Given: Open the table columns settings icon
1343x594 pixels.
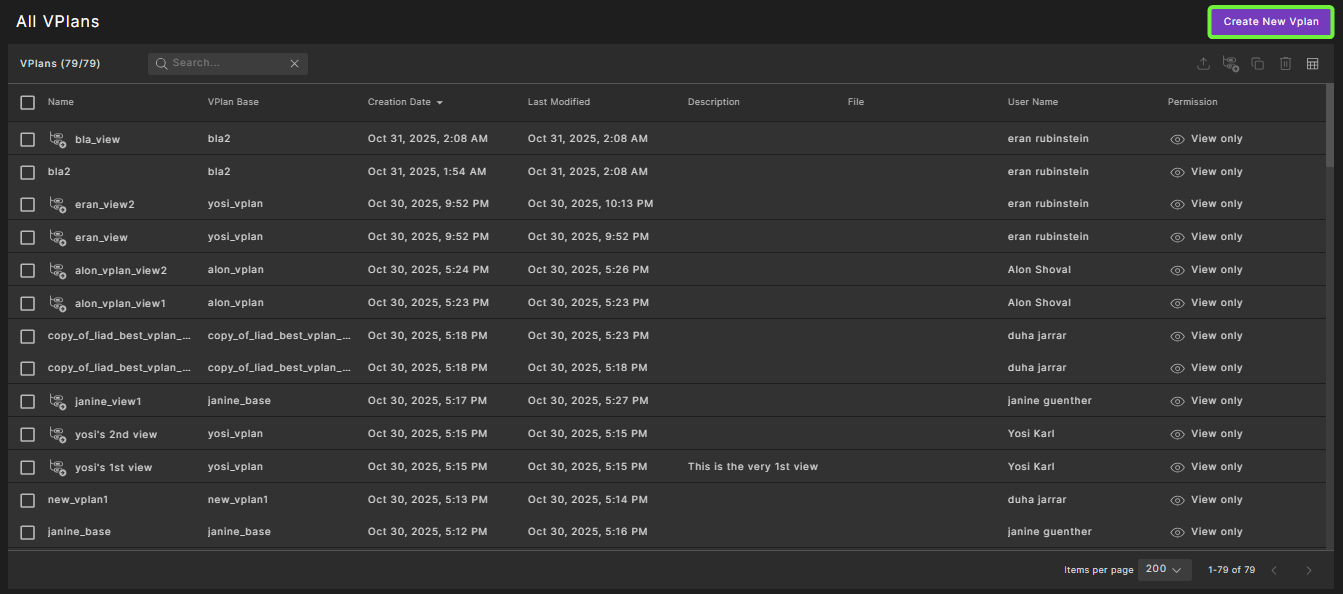Looking at the screenshot, I should pos(1313,64).
